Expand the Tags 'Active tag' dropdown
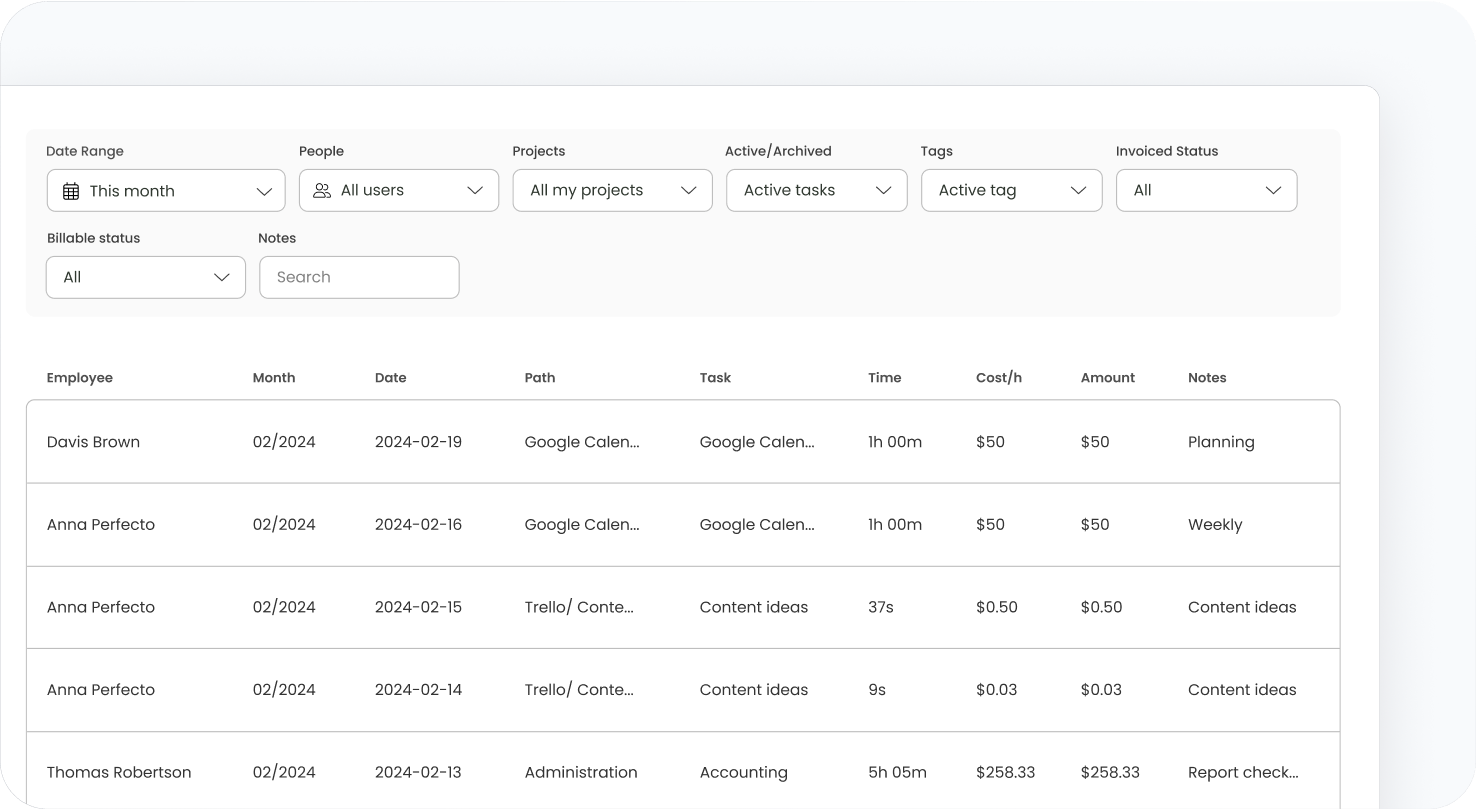Image resolution: width=1476 pixels, height=809 pixels. click(x=1012, y=190)
